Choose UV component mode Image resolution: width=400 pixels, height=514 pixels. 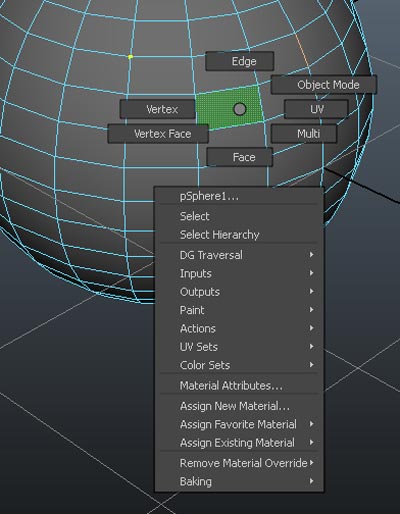[316, 109]
